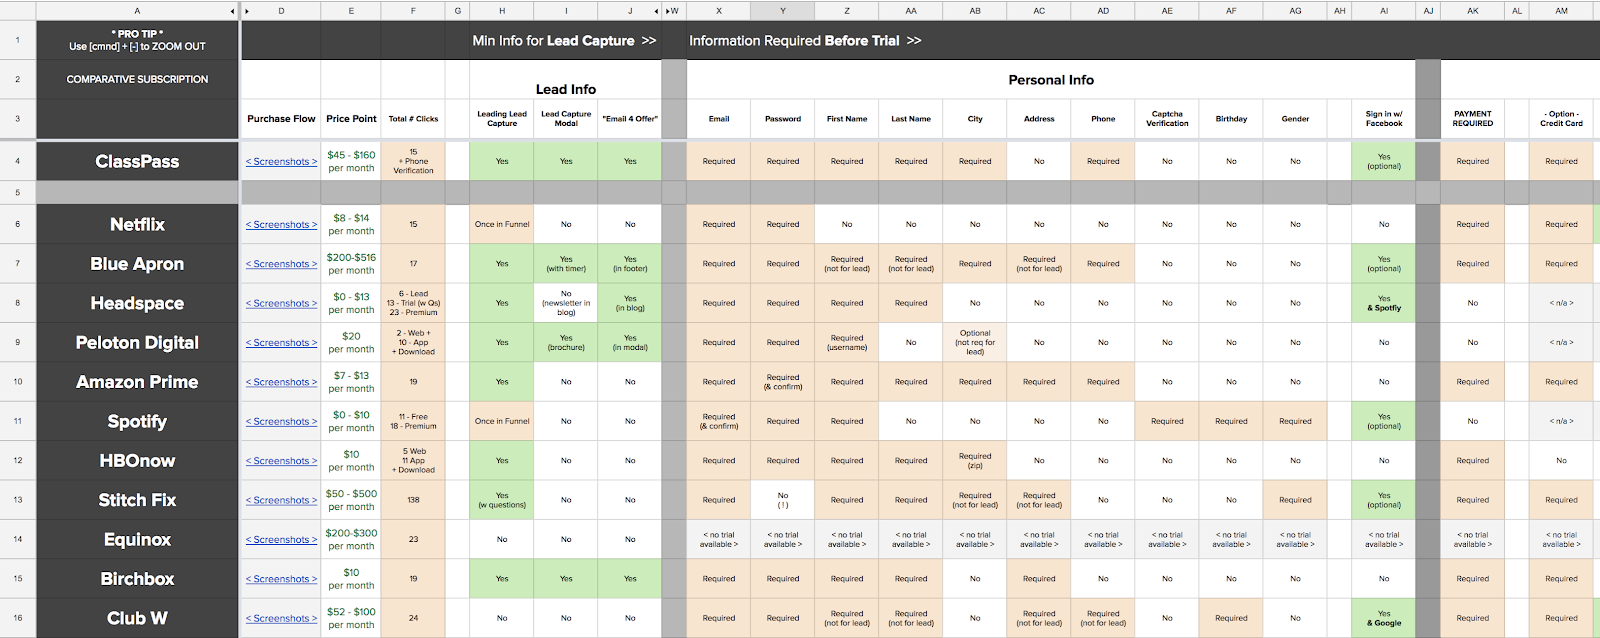The image size is (1600, 638).
Task: Select column E header
Action: [351, 11]
